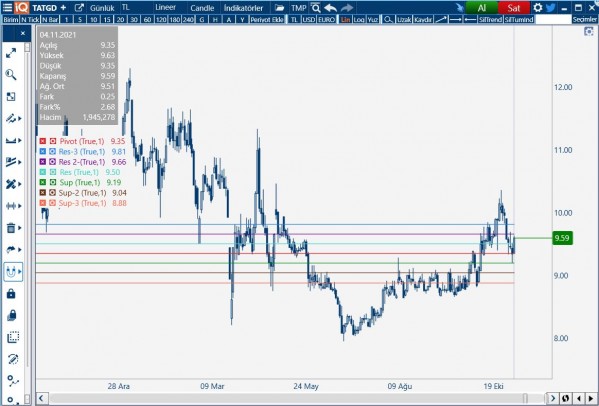Select the magnifier zoom tool in sidebar
Image resolution: width=599 pixels, height=406 pixels.
click(x=11, y=74)
